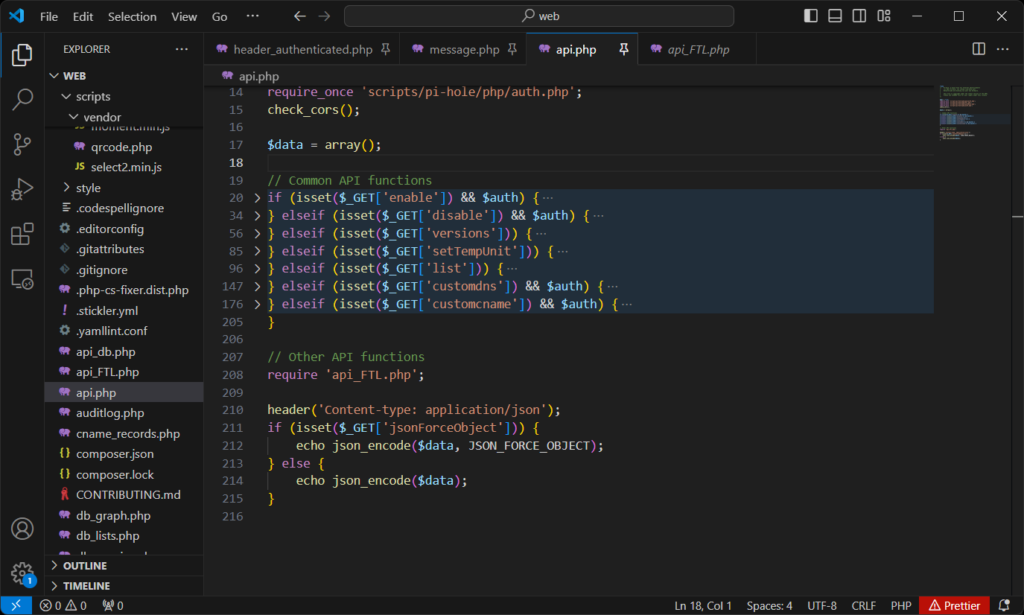Screen dimensions: 1024x615
Task: Open composer.json in the file tree
Action: tap(115, 454)
